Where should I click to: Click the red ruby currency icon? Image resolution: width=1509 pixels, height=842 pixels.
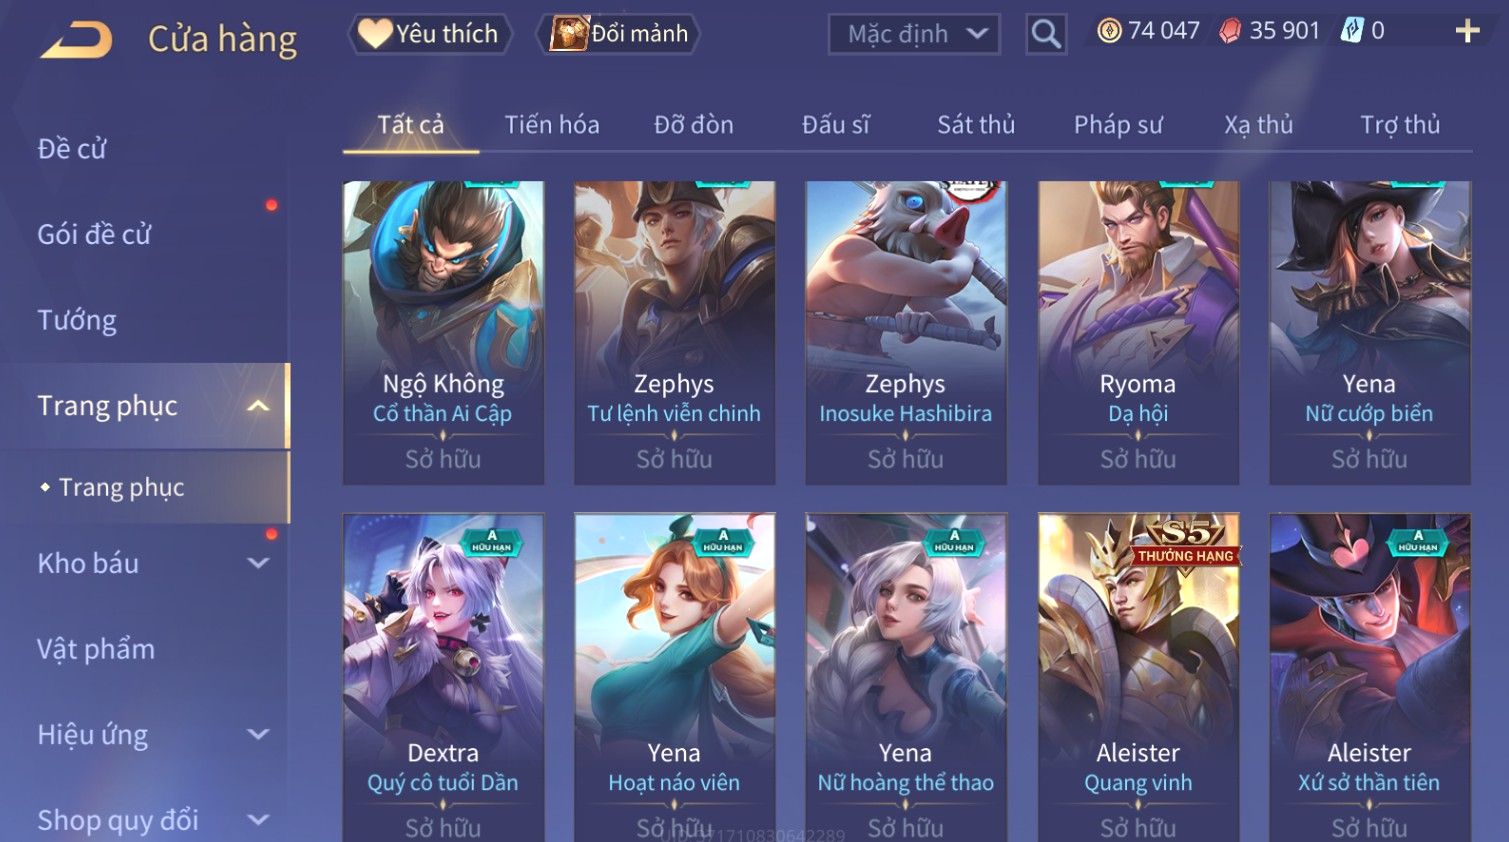(1230, 31)
